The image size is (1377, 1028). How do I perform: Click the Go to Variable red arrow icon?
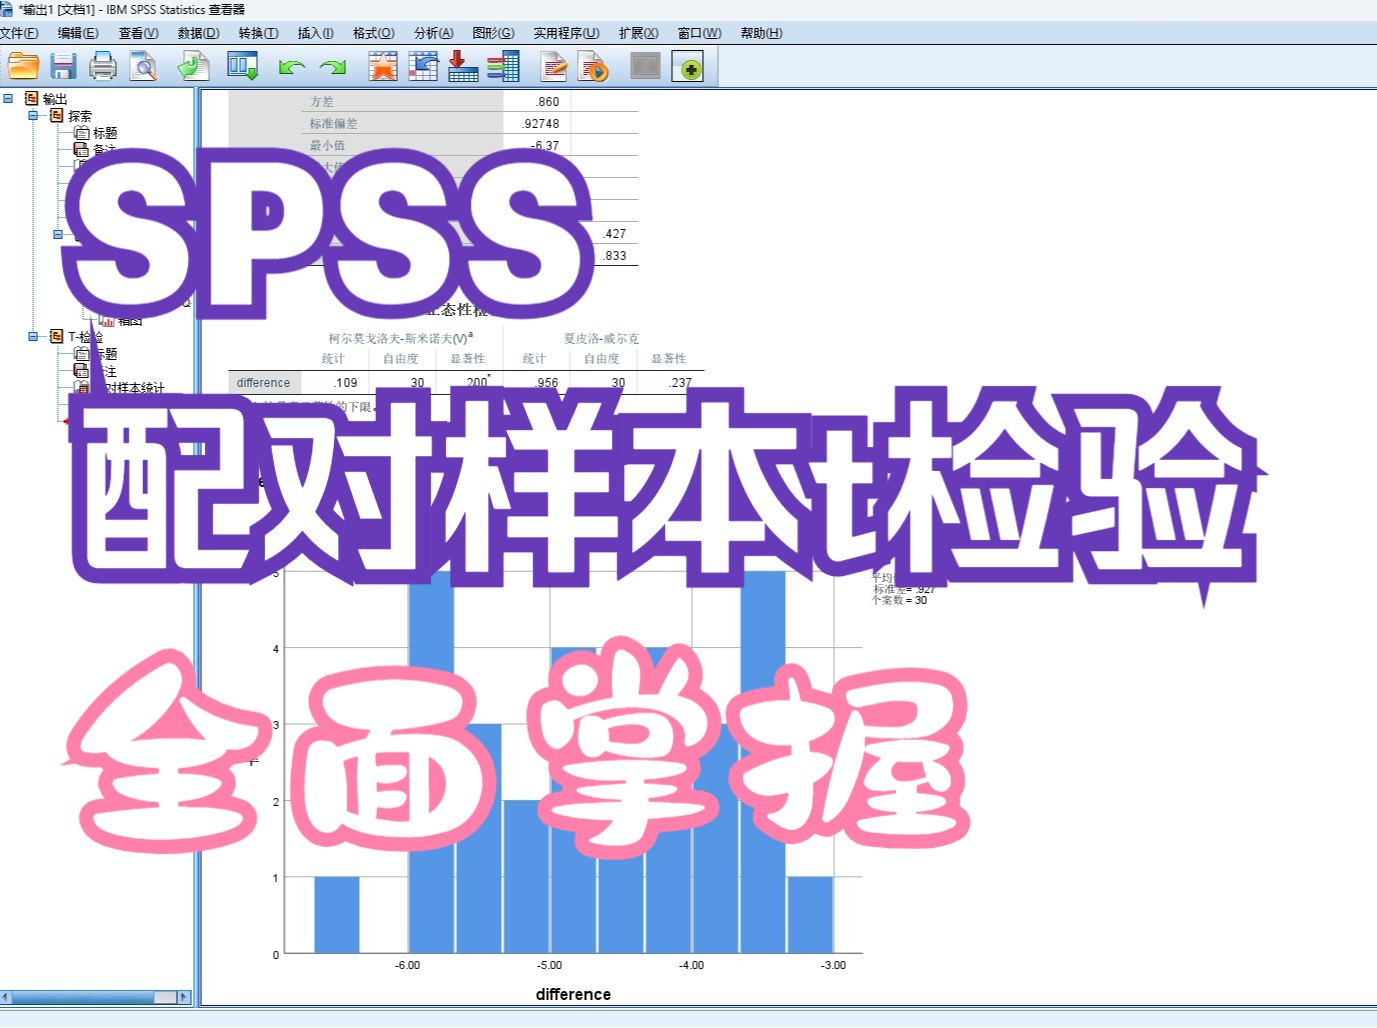click(x=462, y=67)
